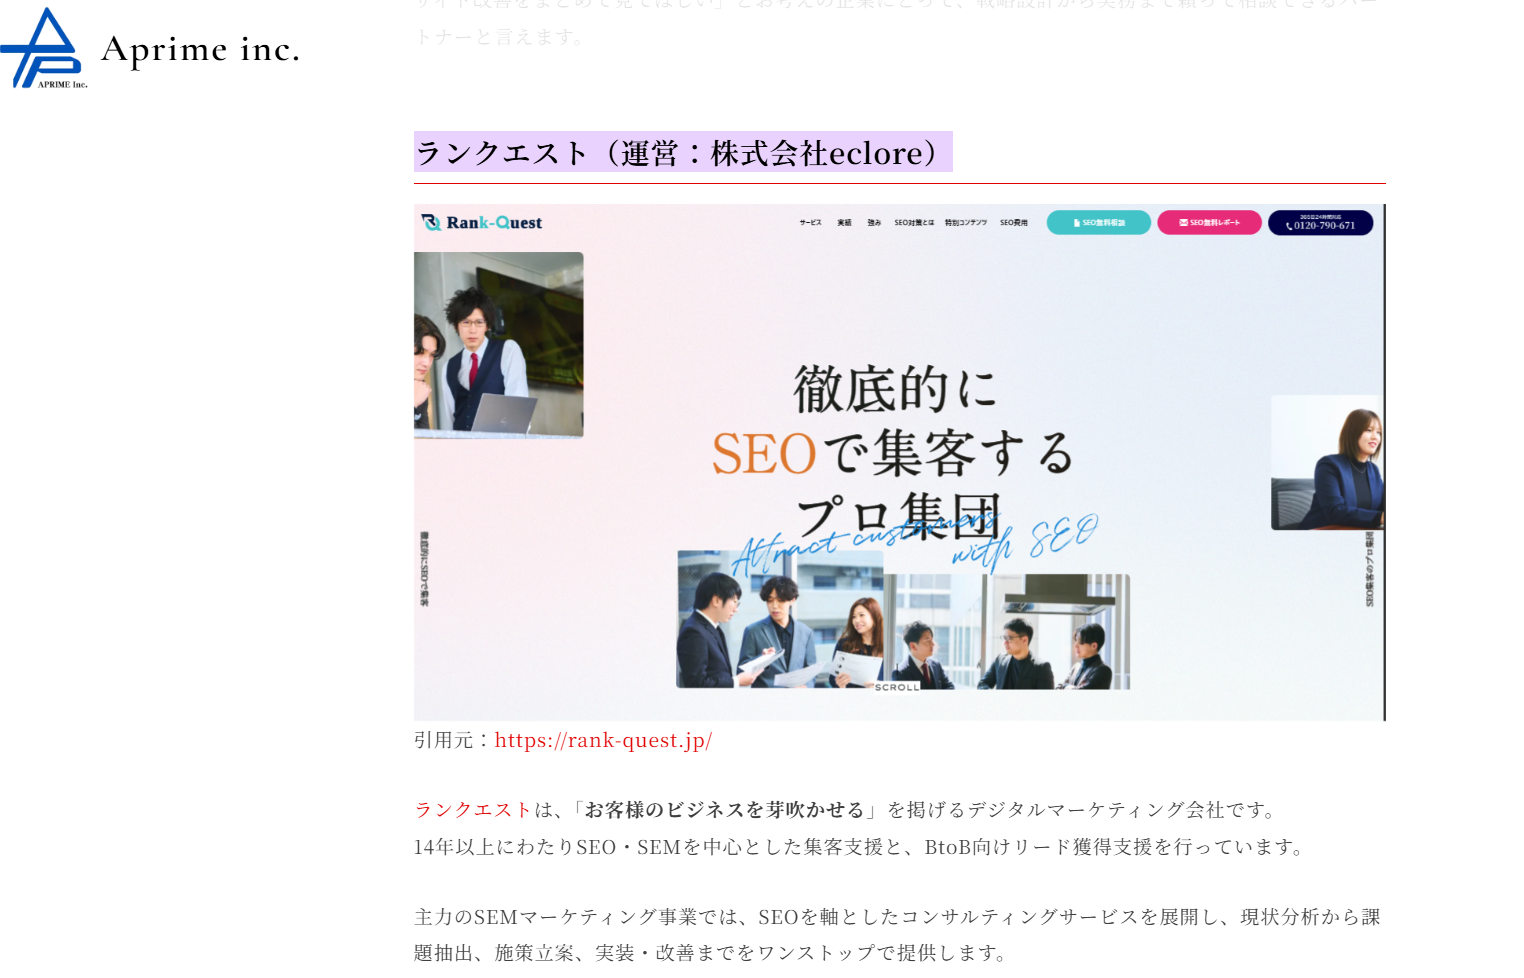Click the envelope icon on SEO無料レポート button
1524x978 pixels.
click(x=1183, y=223)
